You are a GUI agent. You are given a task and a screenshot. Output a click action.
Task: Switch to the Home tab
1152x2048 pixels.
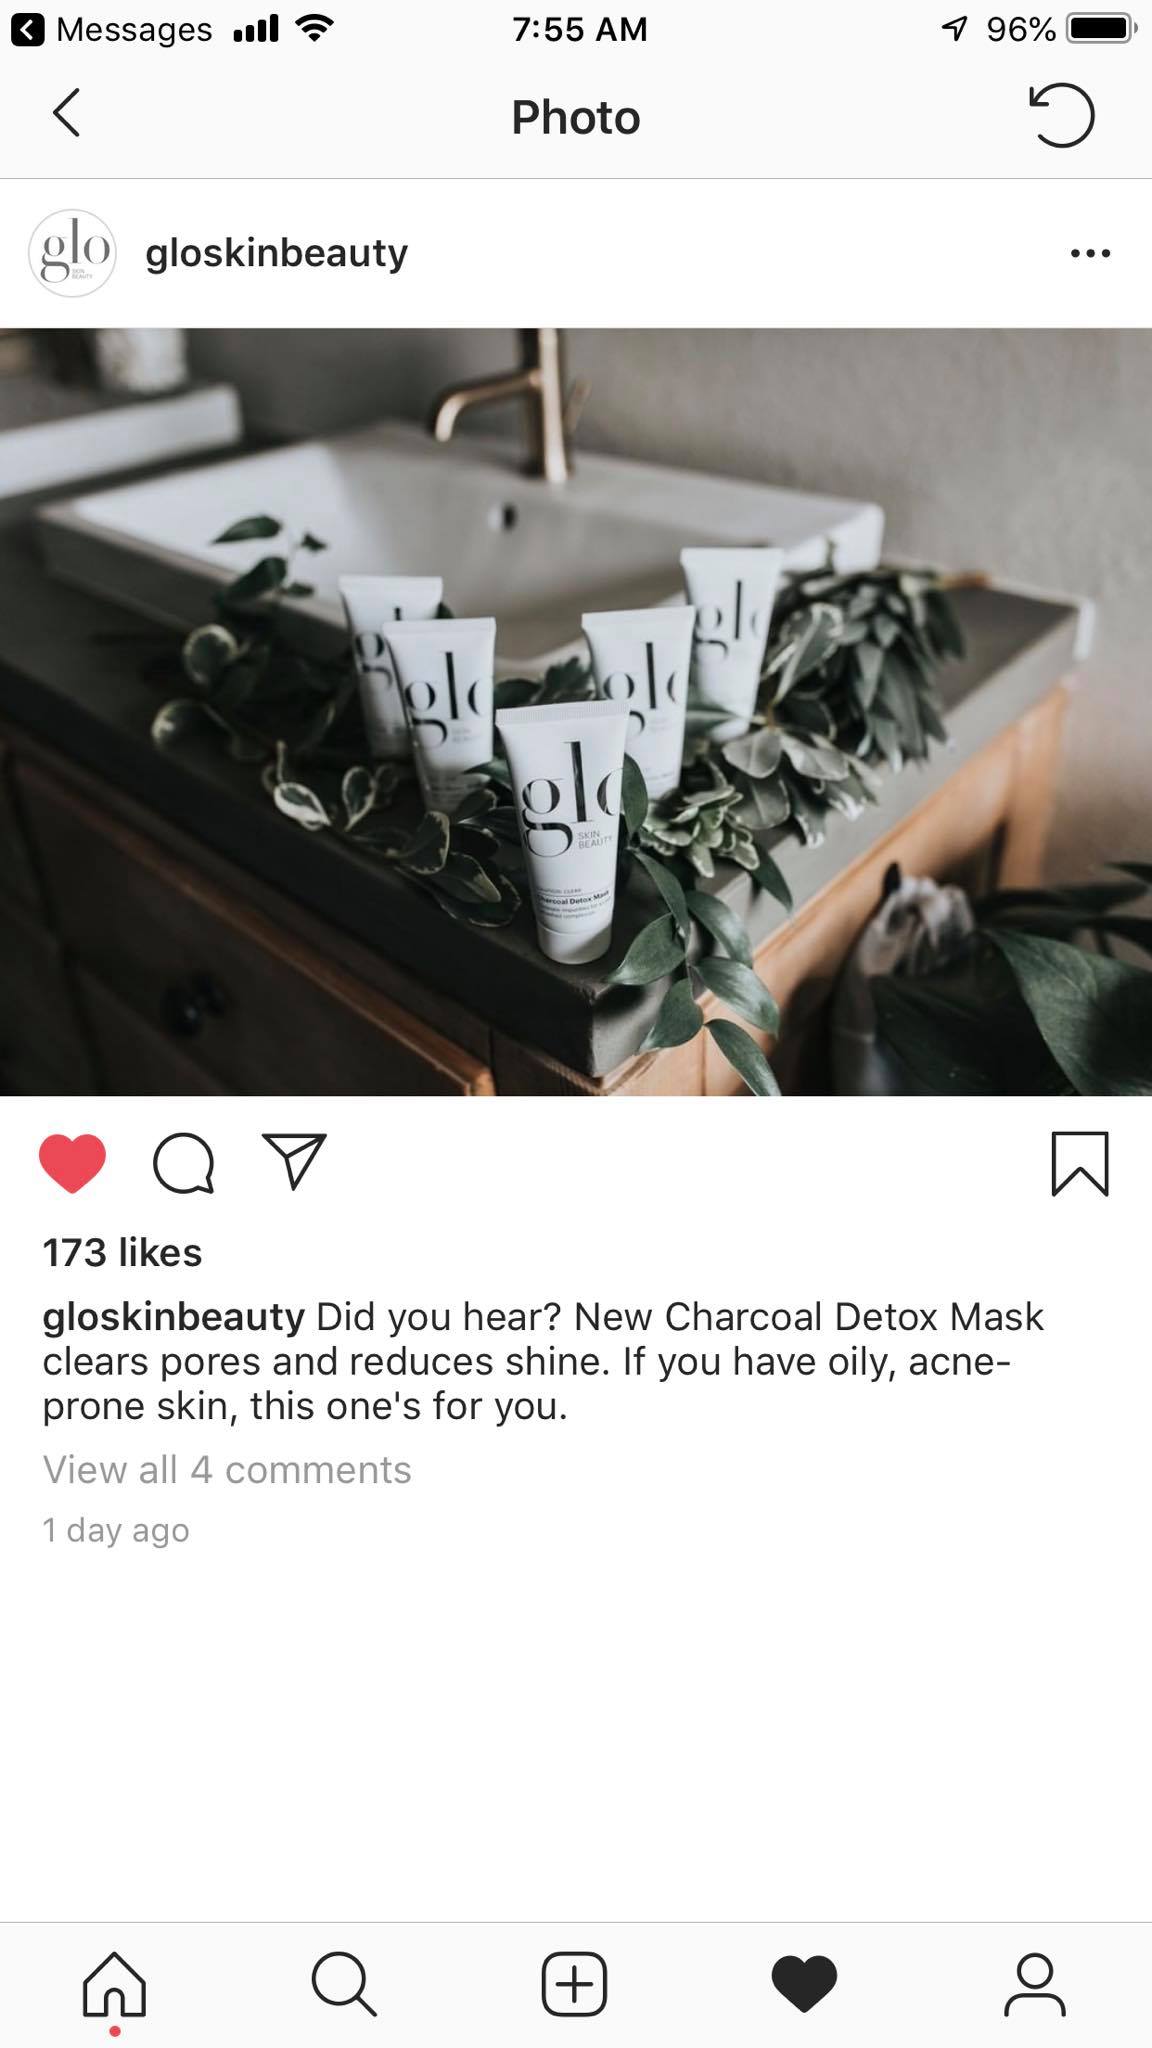pyautogui.click(x=114, y=1983)
